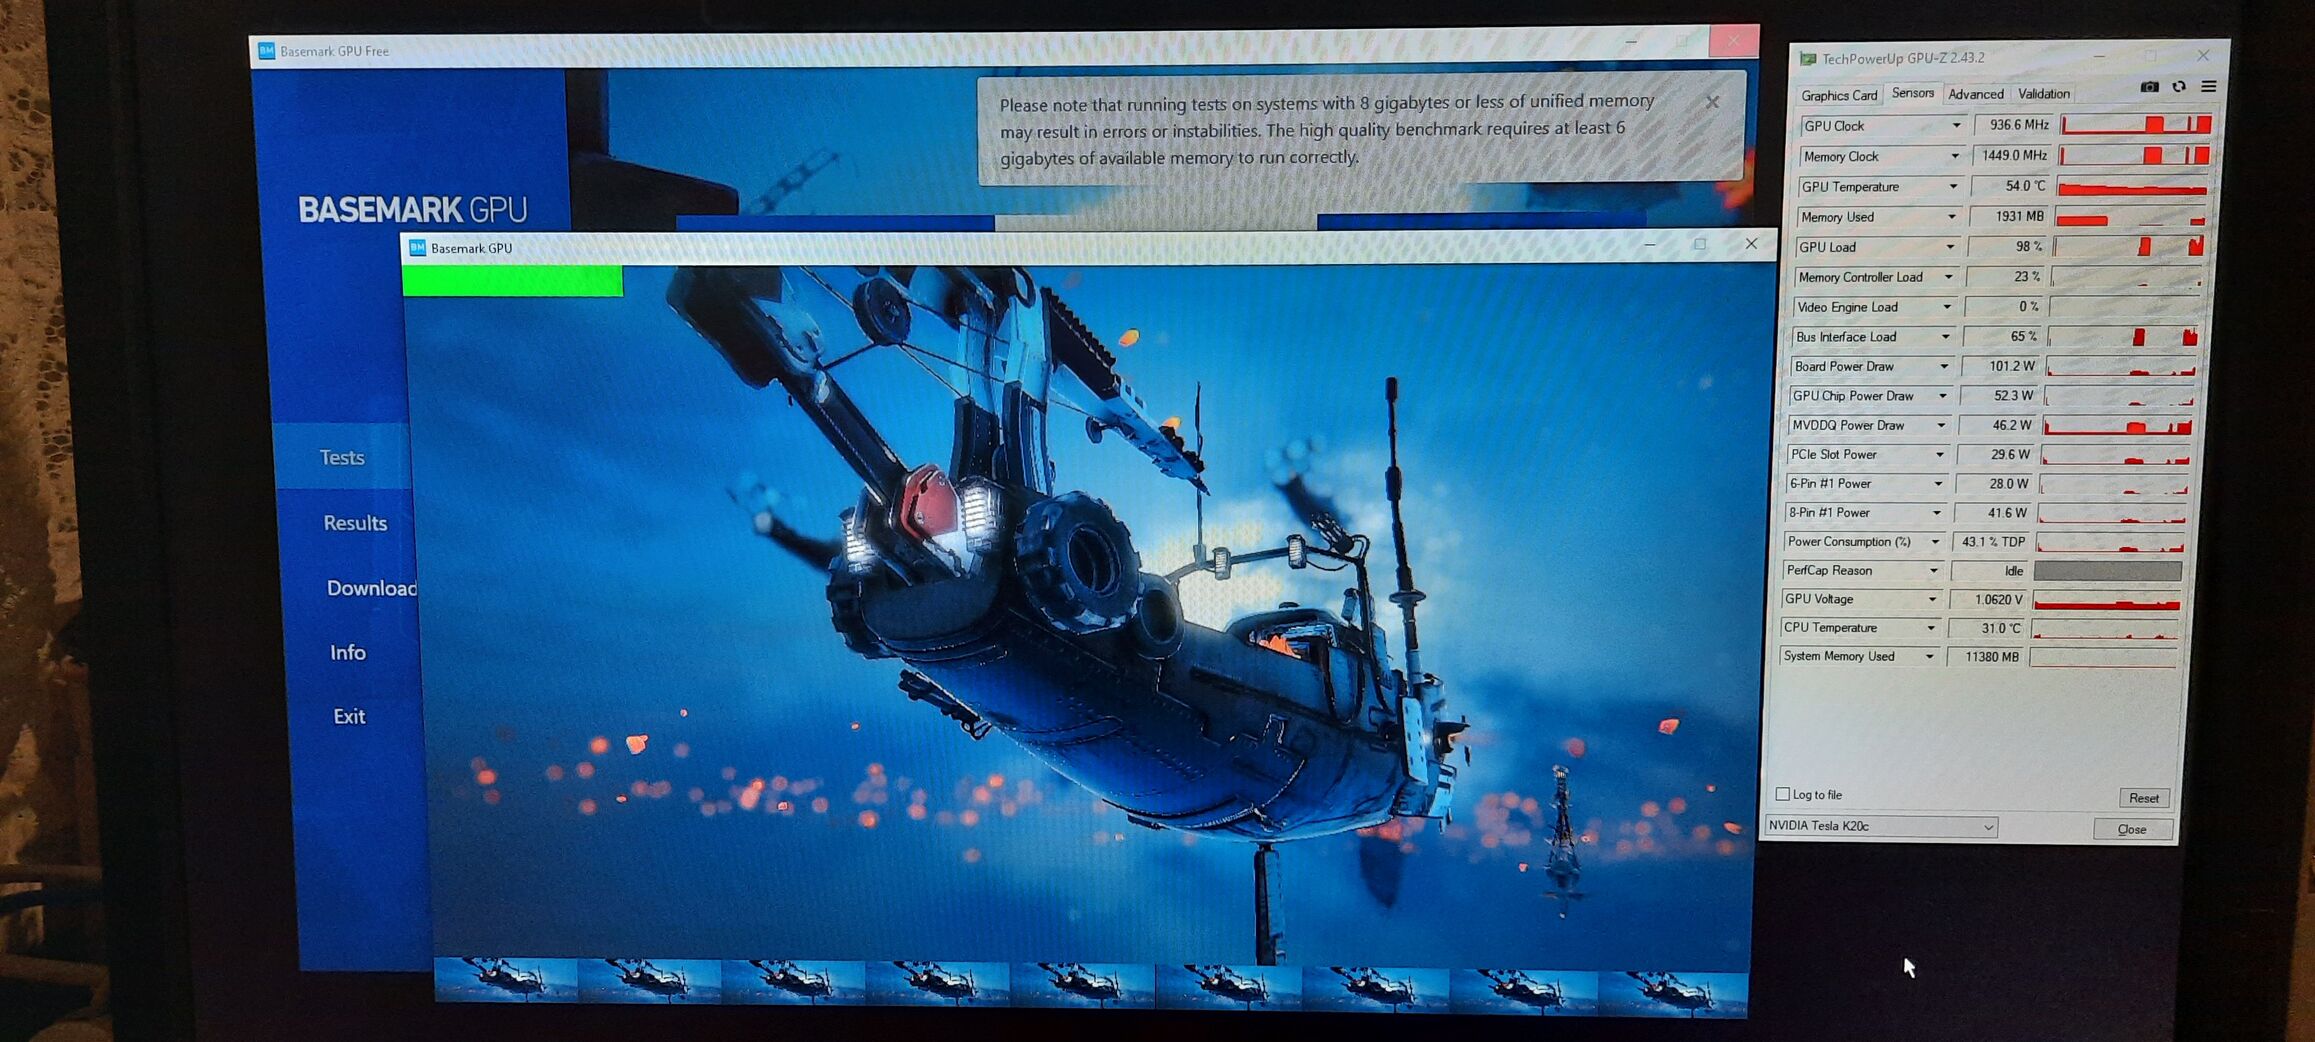Switch to the Graphics Card tab
Viewport: 2315px width, 1042px height.
click(x=1839, y=95)
